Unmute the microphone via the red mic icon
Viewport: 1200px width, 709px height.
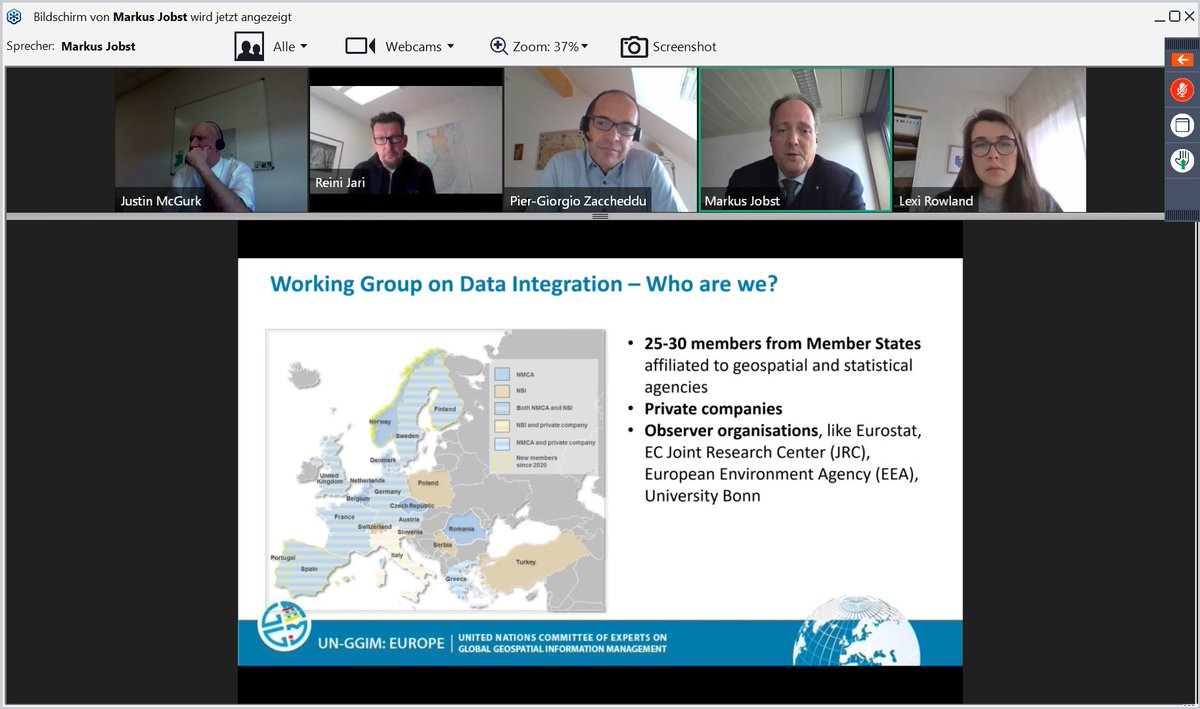click(x=1182, y=89)
